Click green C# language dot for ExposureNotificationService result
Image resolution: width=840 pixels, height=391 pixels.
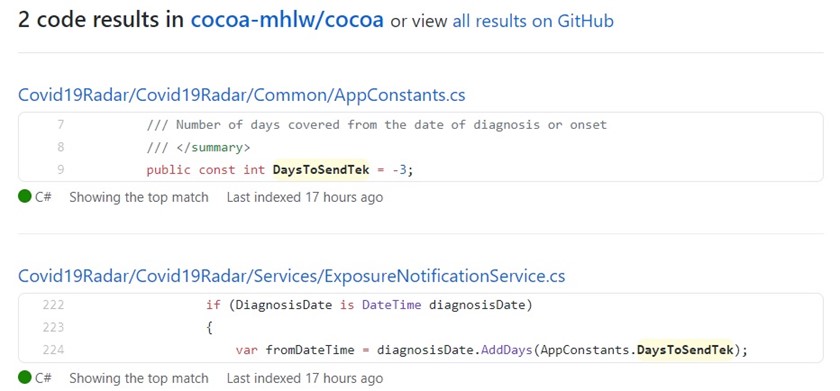pos(25,378)
